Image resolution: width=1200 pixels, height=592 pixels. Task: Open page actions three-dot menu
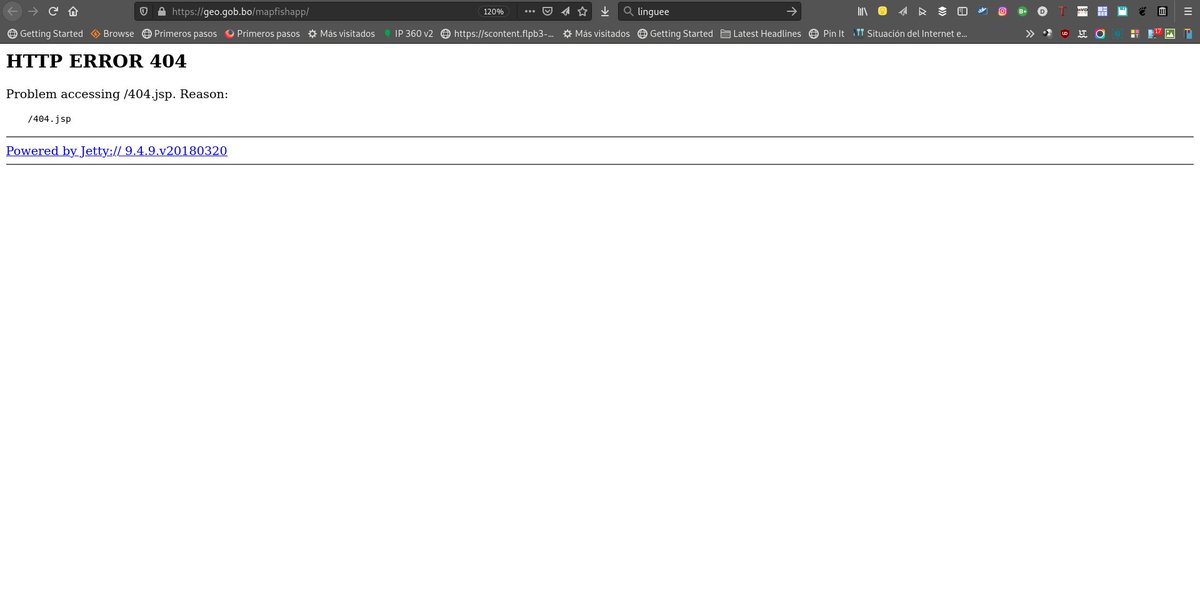click(x=530, y=11)
